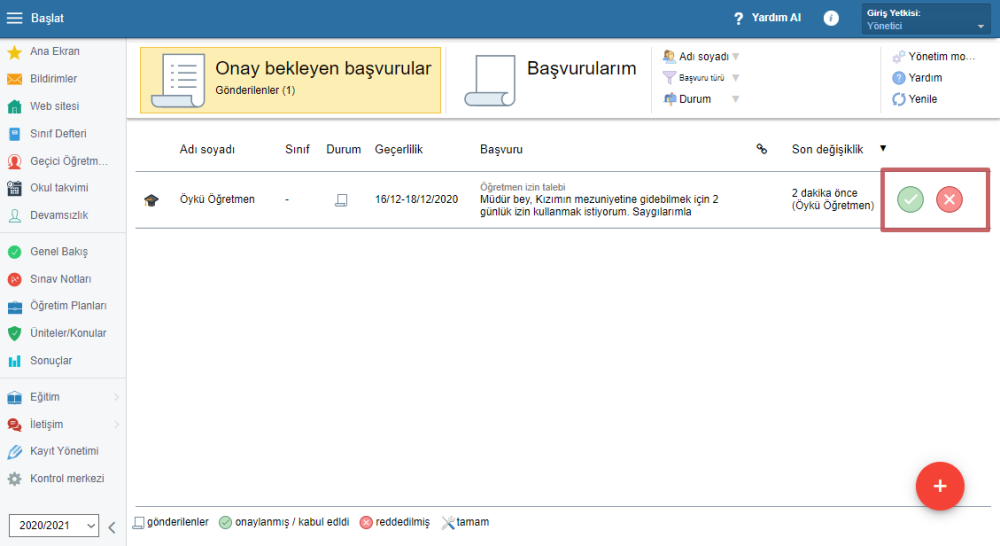Expand the Eğitim submenu arrow
The image size is (1000, 546).
tap(117, 397)
